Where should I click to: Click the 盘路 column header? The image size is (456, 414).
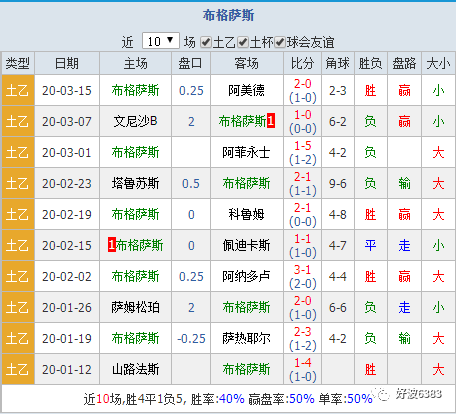[404, 63]
